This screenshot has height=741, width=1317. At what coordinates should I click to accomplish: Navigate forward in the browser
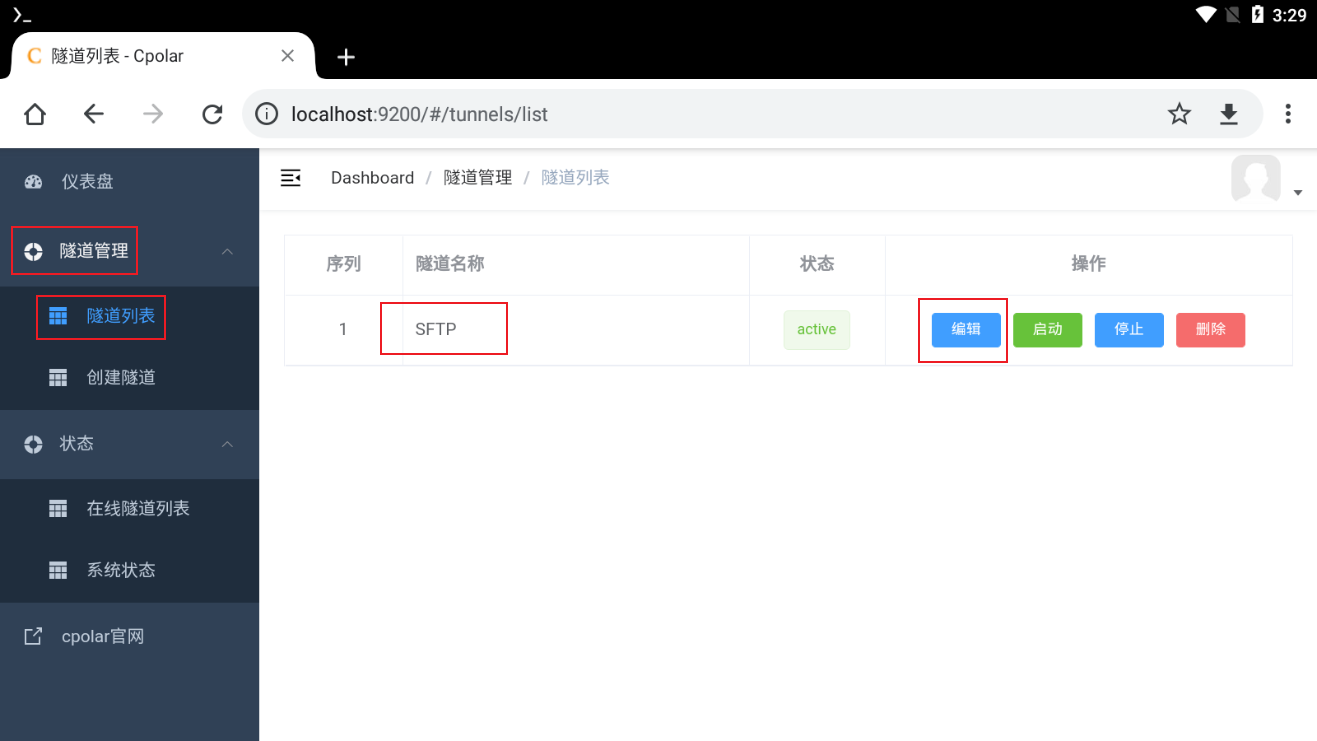153,114
